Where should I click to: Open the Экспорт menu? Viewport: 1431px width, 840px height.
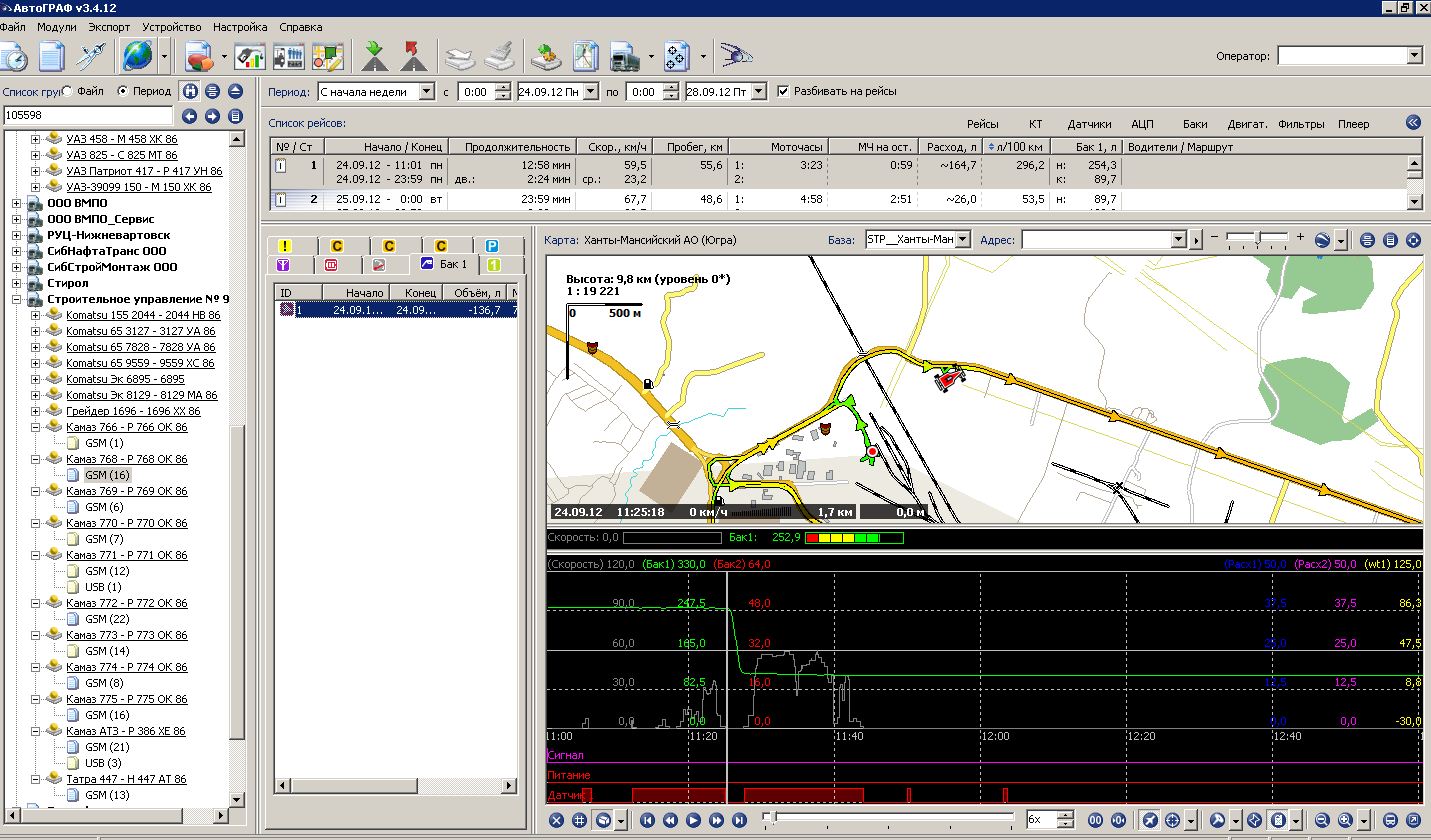coord(109,27)
